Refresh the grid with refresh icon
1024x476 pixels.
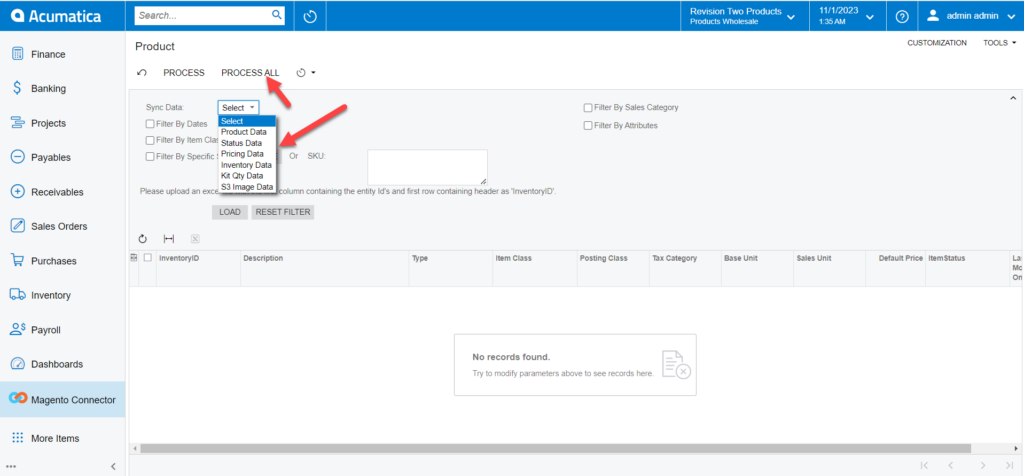pos(143,240)
